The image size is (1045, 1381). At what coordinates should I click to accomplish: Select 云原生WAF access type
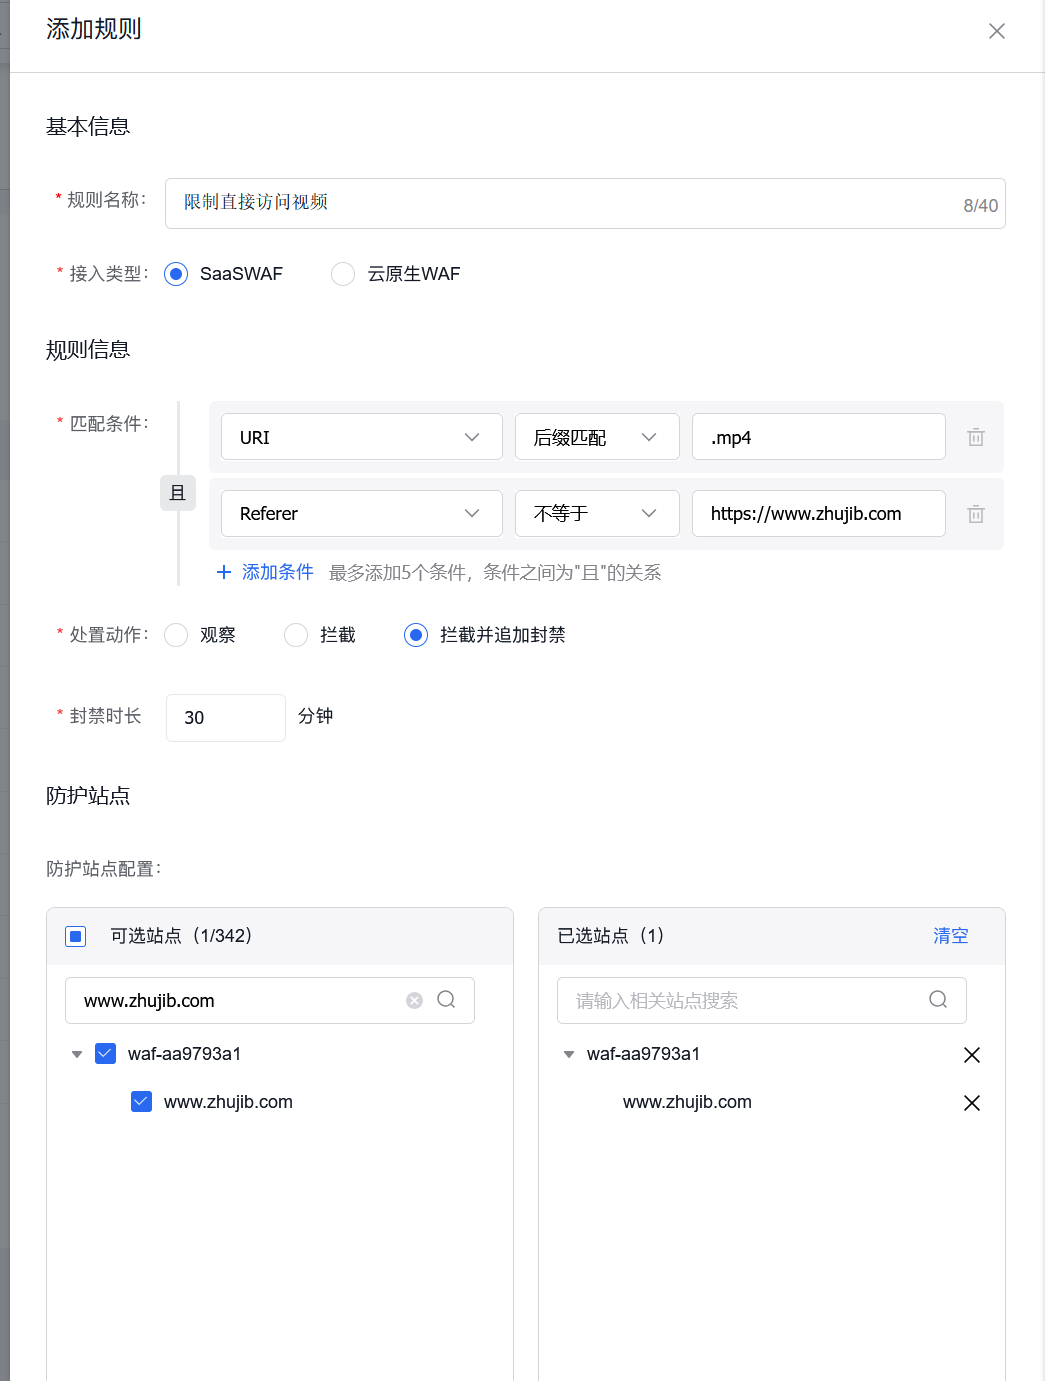point(343,274)
